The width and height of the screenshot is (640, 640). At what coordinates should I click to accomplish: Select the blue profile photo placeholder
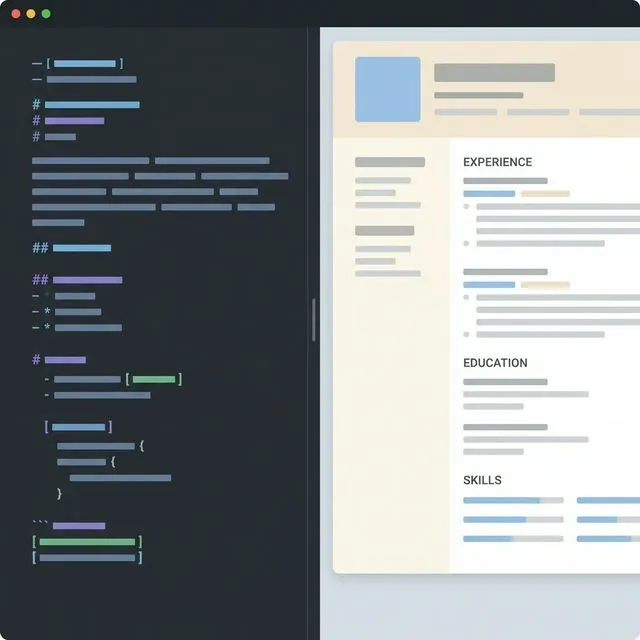point(388,89)
